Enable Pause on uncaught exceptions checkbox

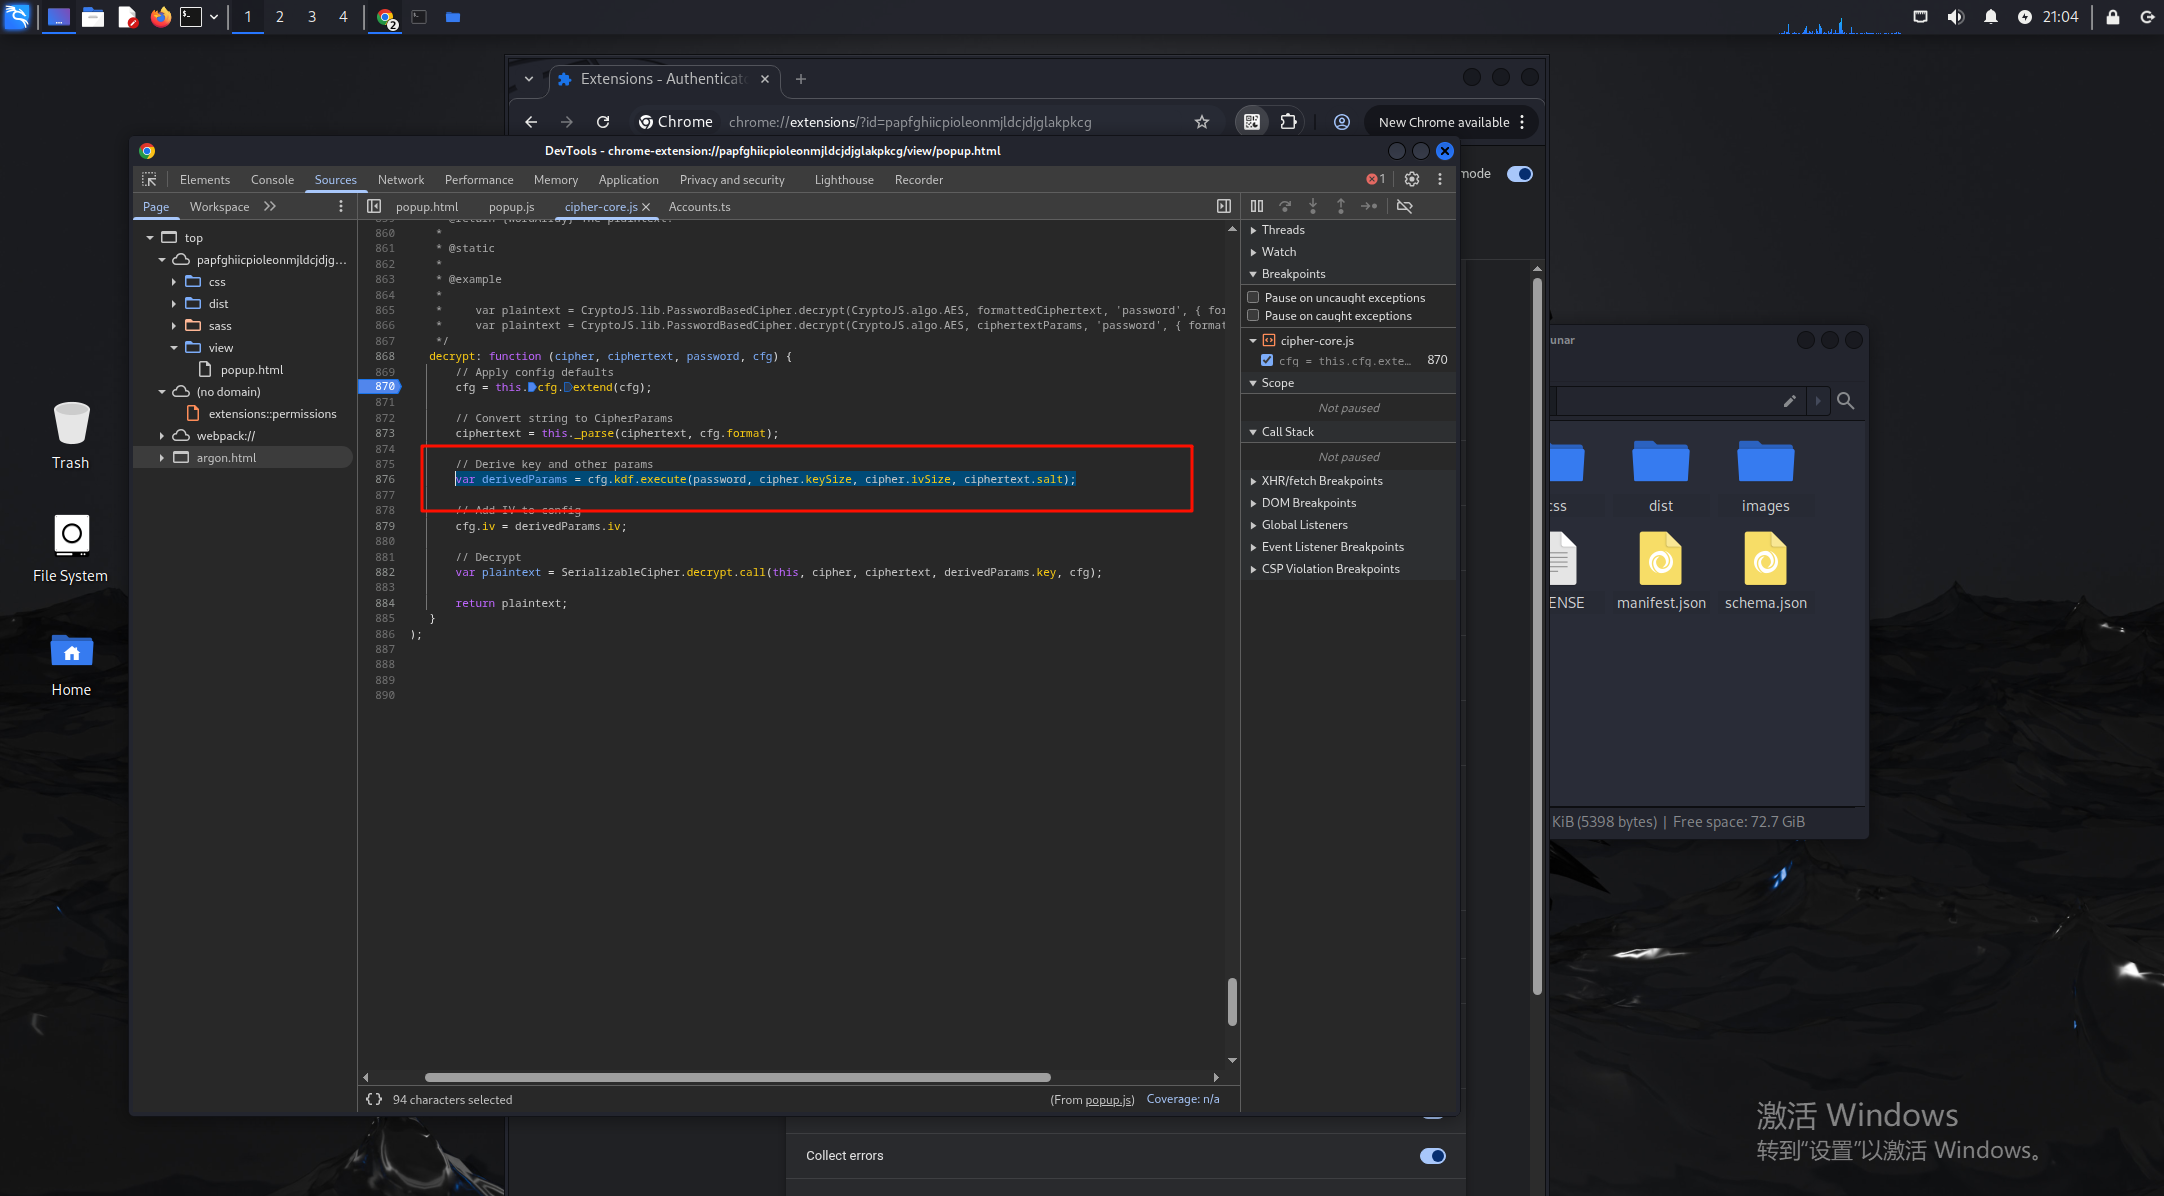coord(1253,297)
